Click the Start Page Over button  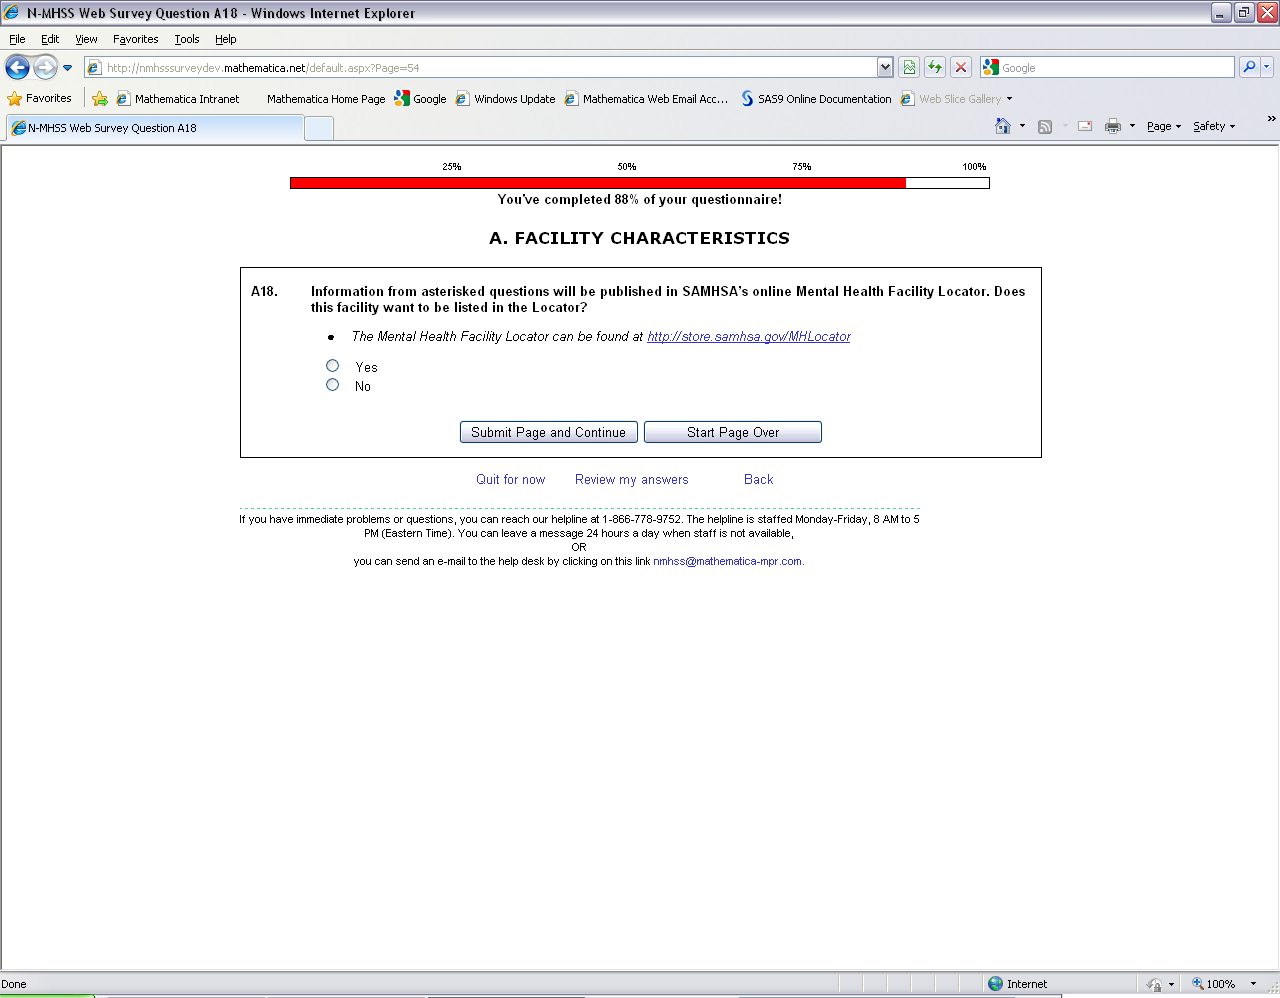click(733, 432)
